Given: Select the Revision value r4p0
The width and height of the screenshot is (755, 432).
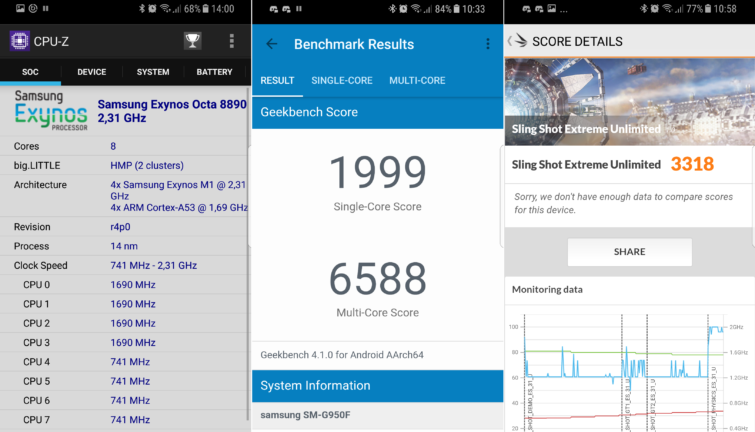Looking at the screenshot, I should coord(120,227).
